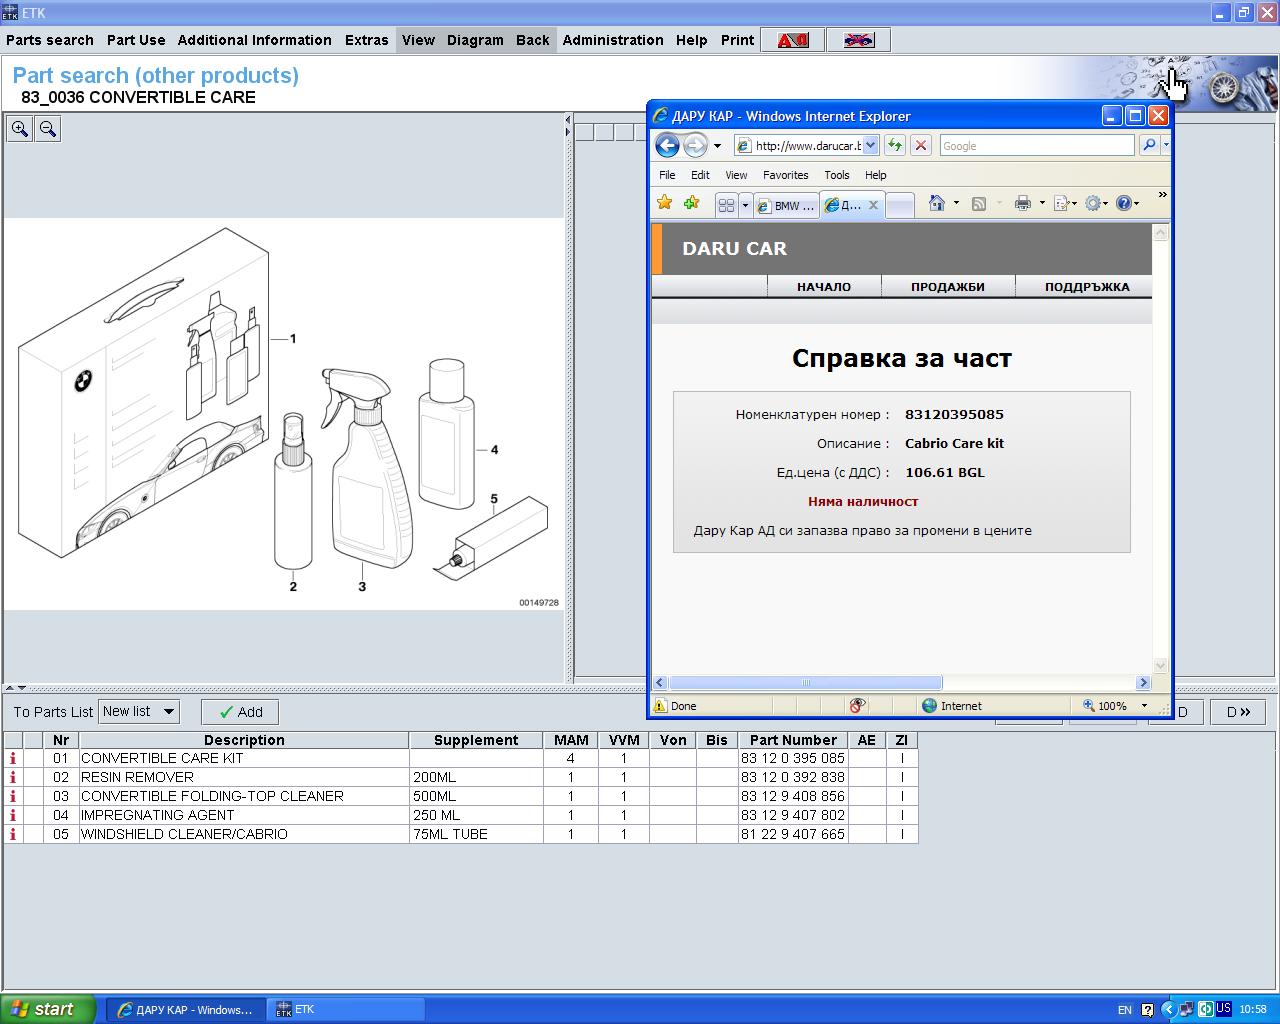Open the Extras menu in ETK
This screenshot has height=1024, width=1280.
367,40
